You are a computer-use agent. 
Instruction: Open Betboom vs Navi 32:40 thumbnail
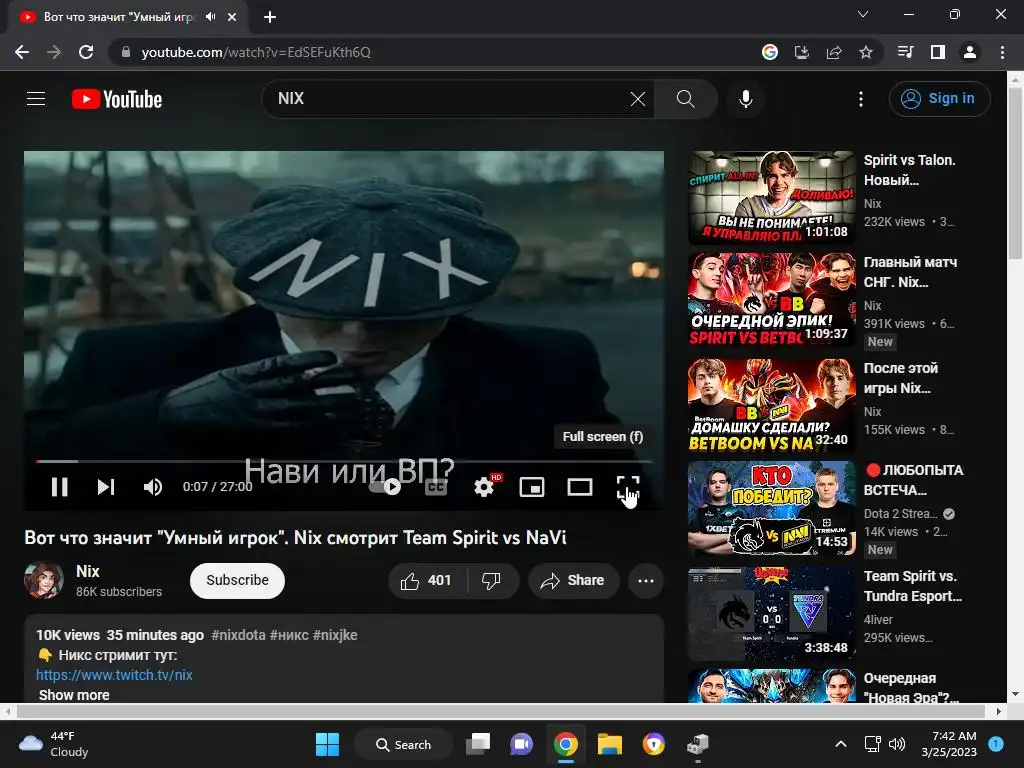click(772, 406)
